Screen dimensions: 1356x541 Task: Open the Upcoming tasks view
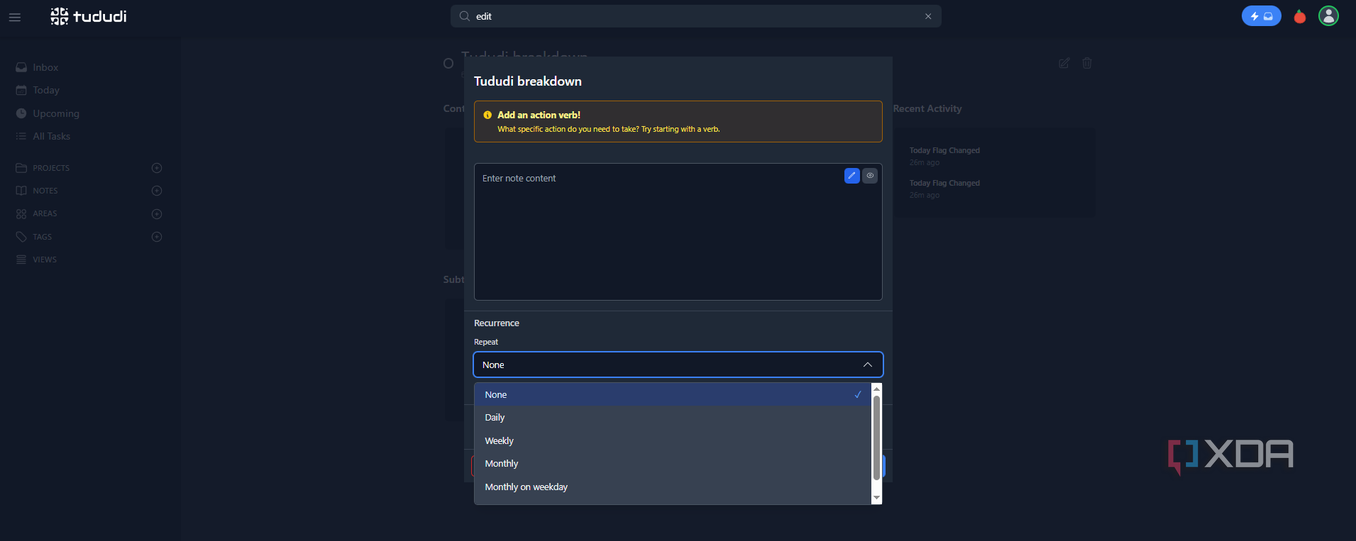click(56, 113)
